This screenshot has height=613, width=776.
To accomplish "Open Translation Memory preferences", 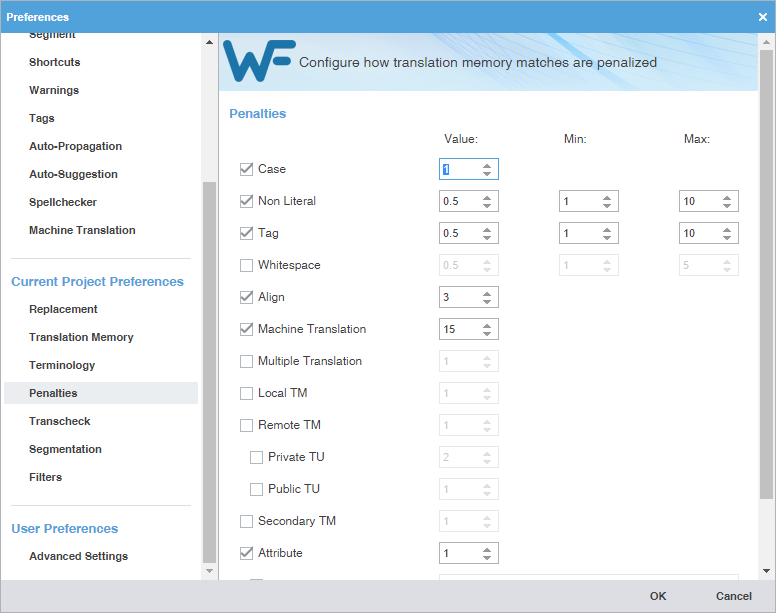I will [81, 337].
